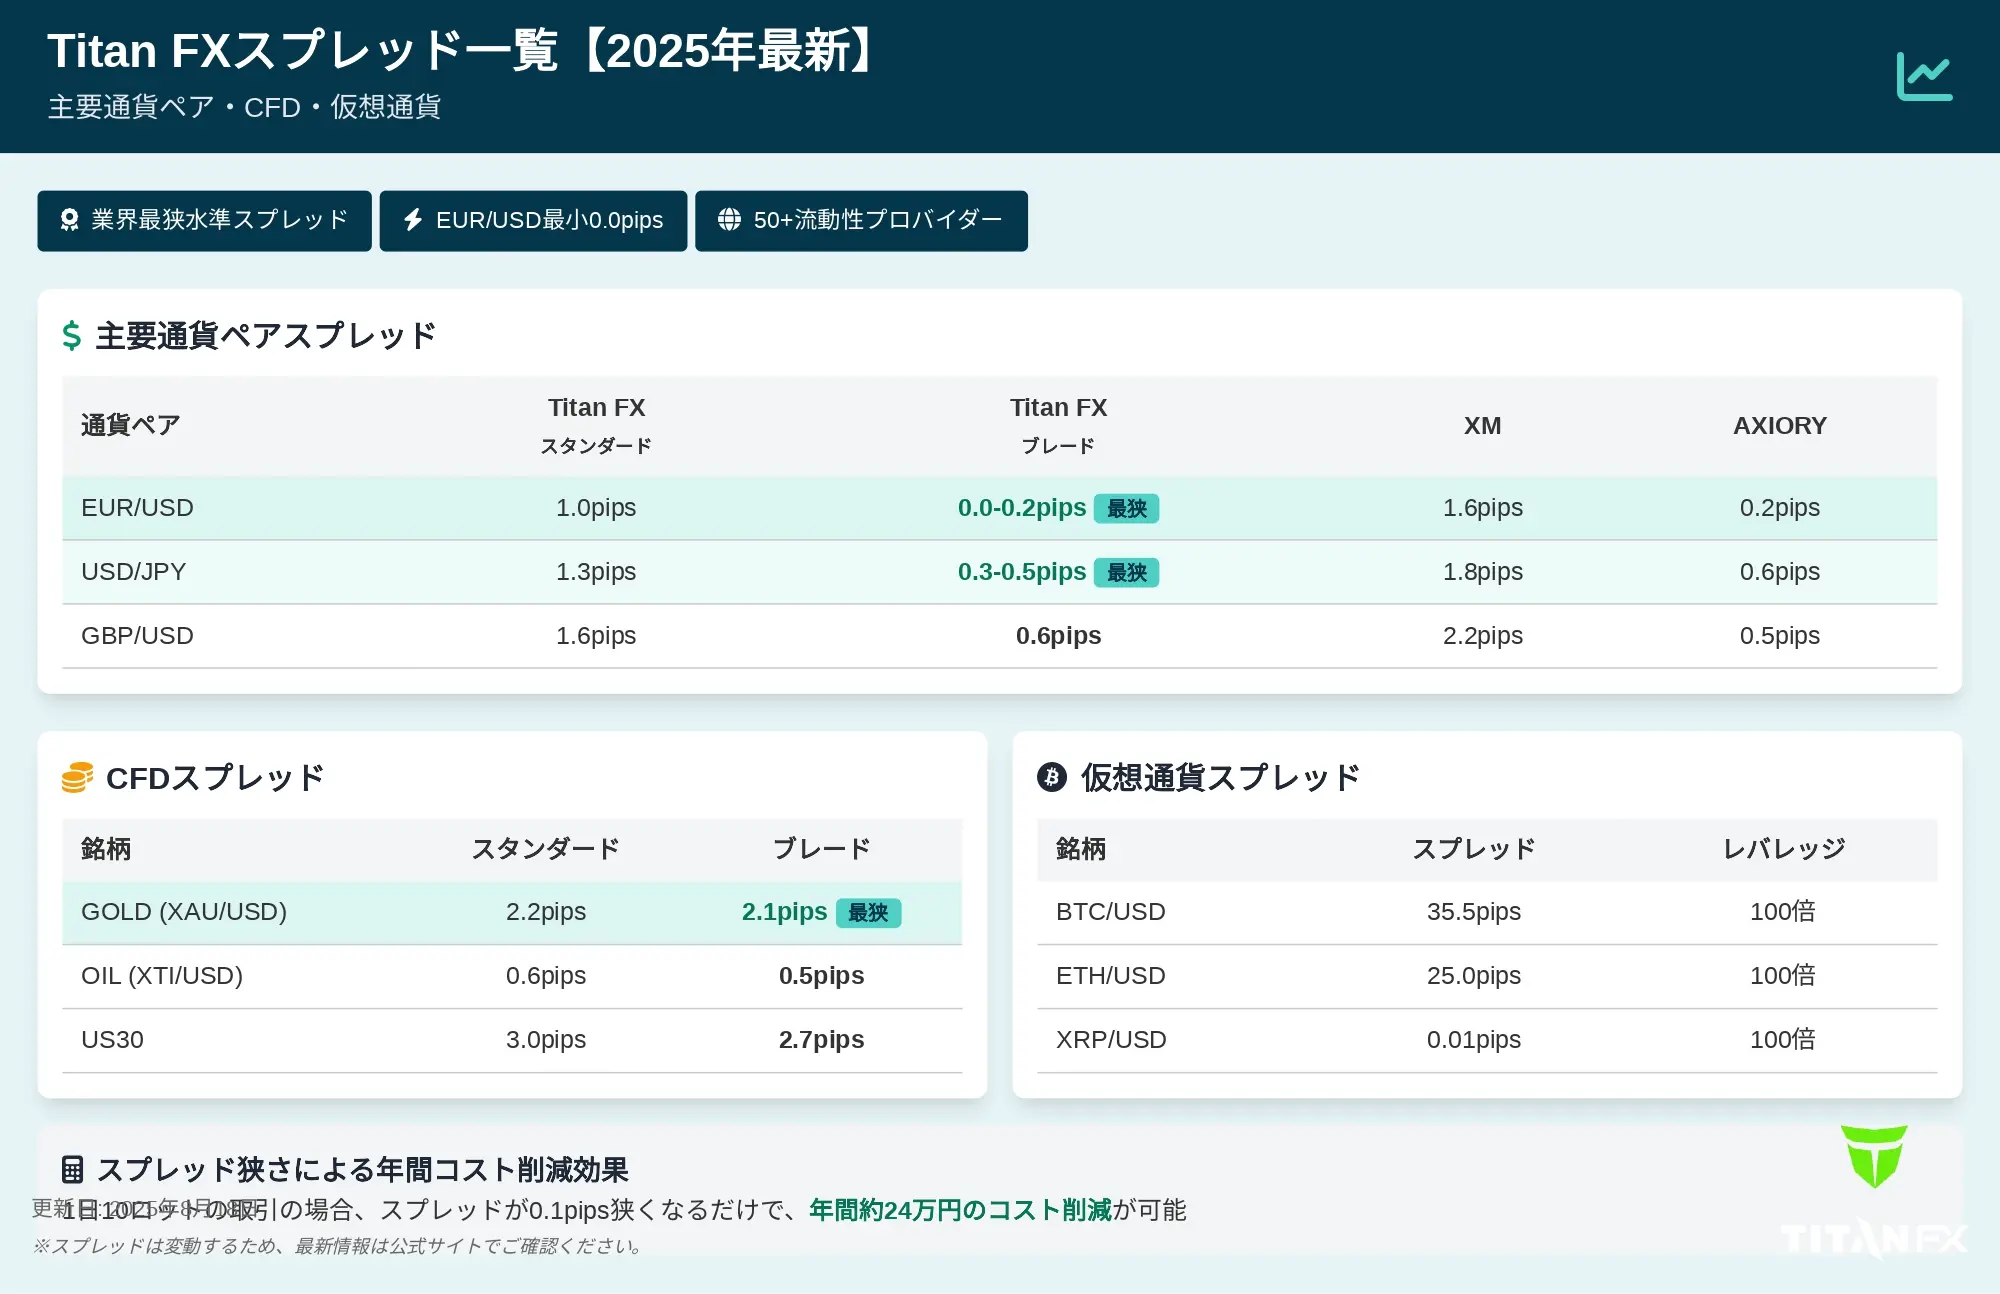Click the green dollar sign icon
Viewport: 2000px width, 1294px height.
click(x=71, y=335)
